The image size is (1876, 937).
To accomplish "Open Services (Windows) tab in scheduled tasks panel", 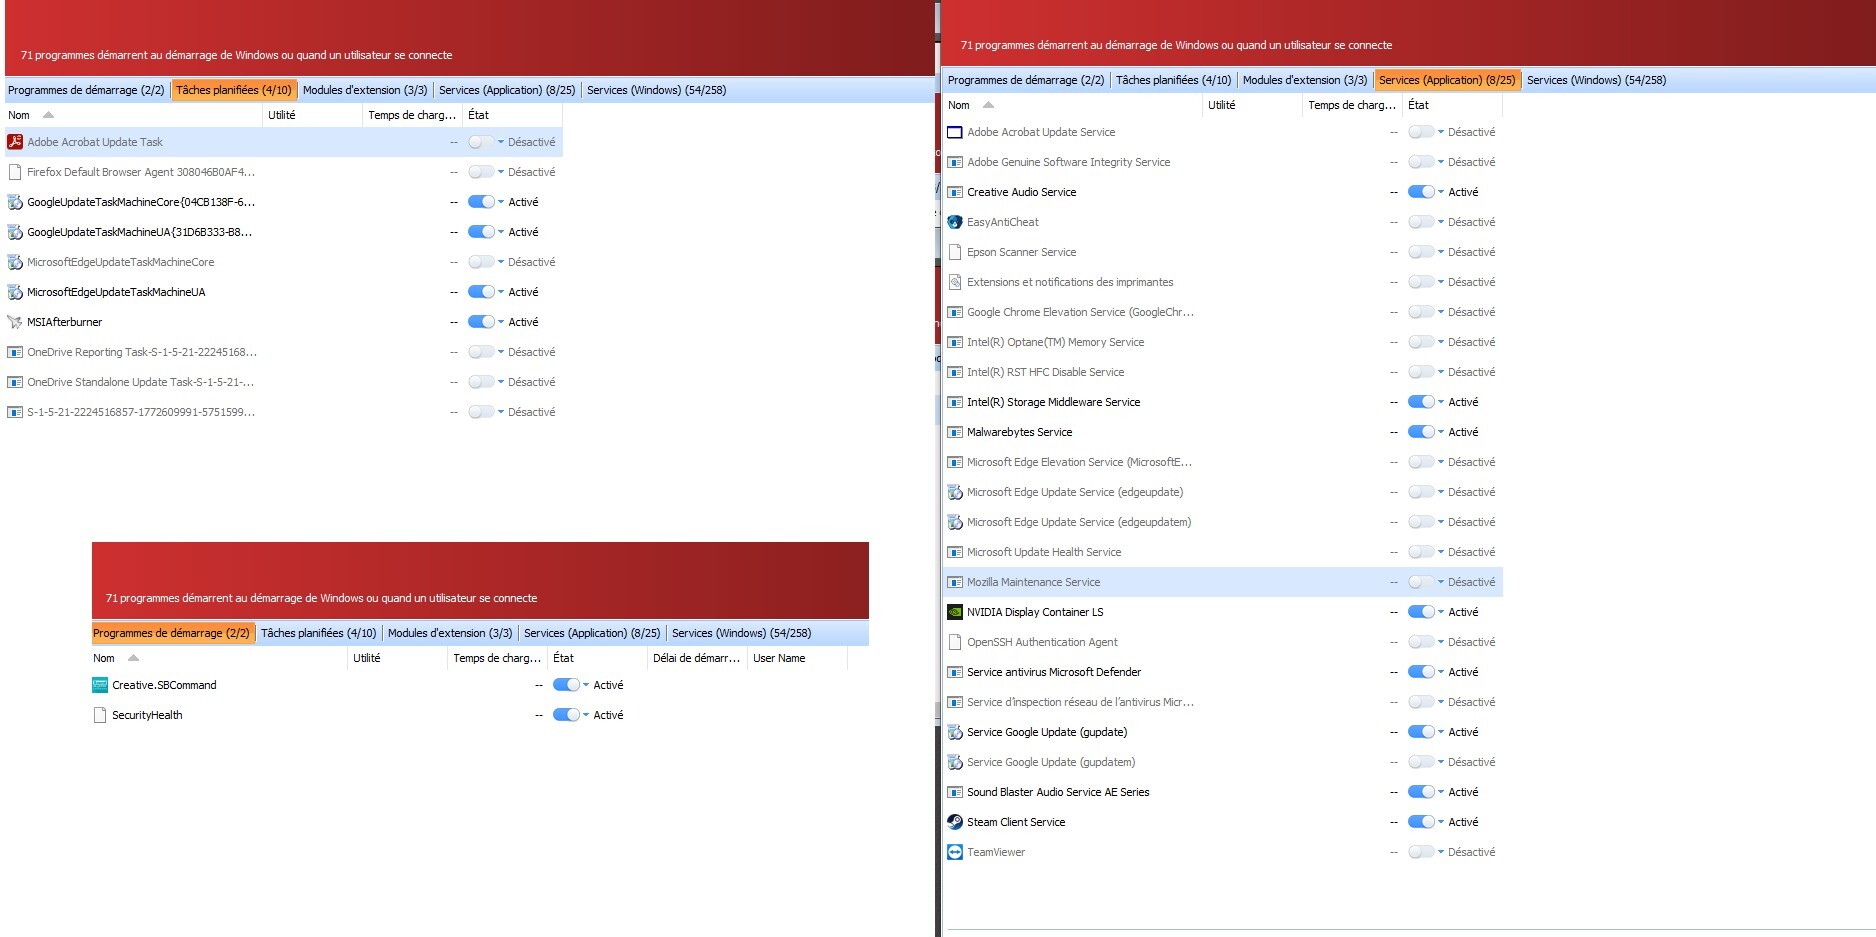I will [x=656, y=90].
